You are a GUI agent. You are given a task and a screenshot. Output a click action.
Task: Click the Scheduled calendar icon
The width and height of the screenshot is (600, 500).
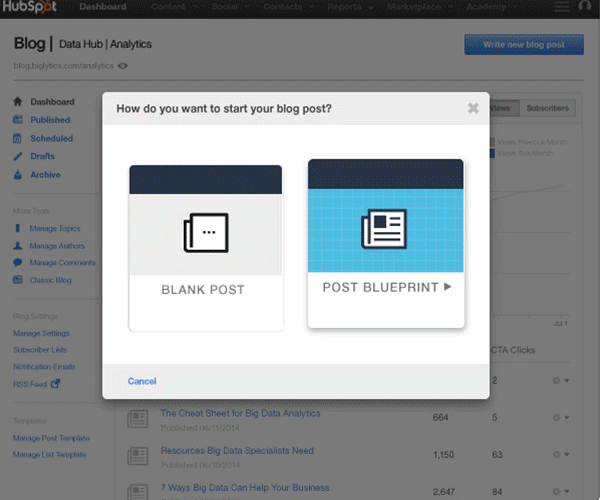coord(18,138)
